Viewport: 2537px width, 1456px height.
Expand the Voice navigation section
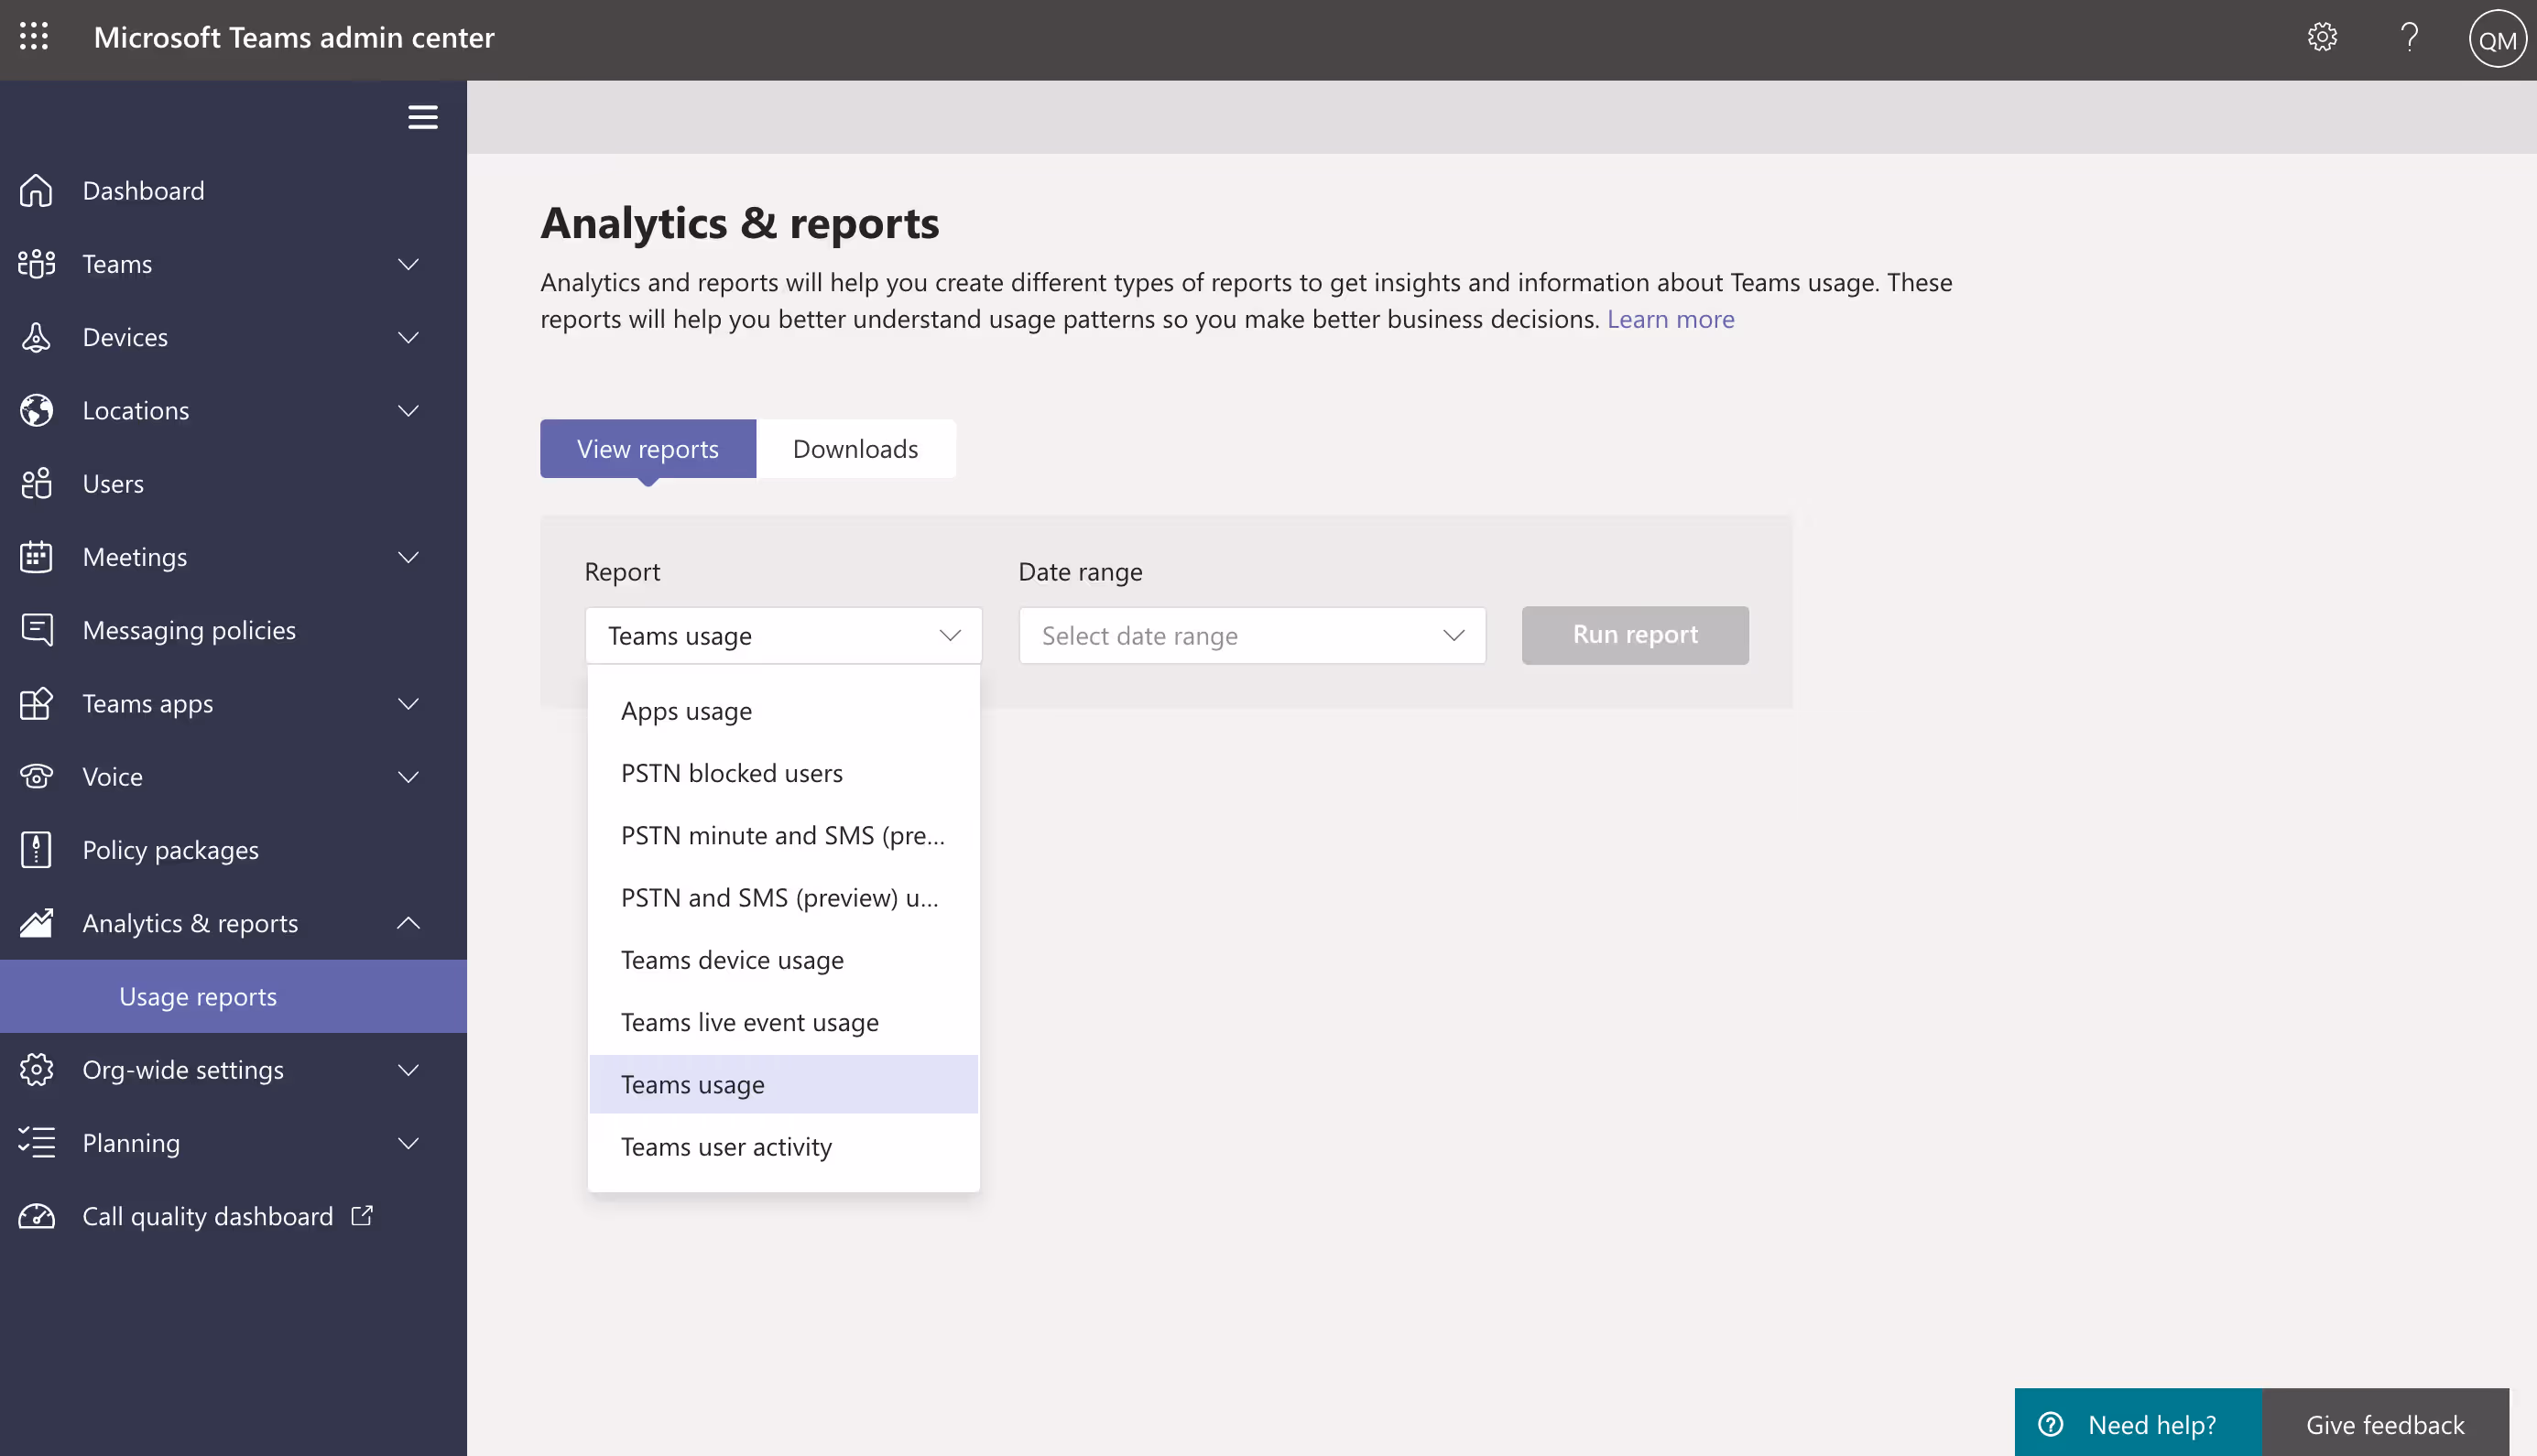coord(408,776)
